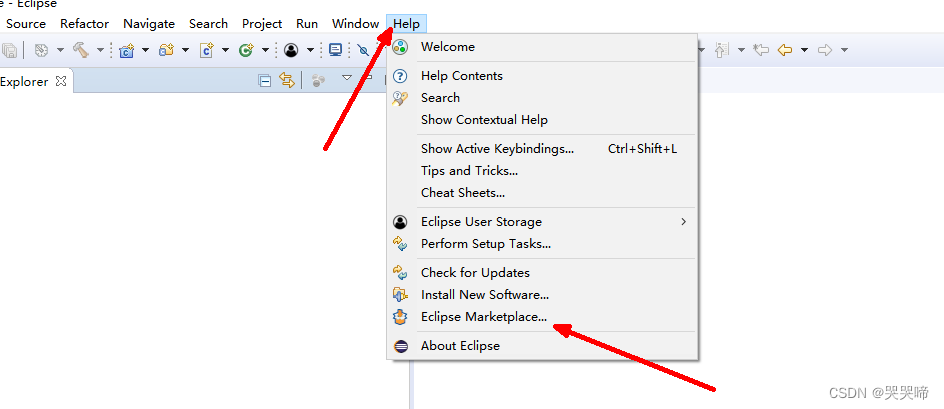944x409 pixels.
Task: Choose Check for Updates
Action: tap(542, 273)
